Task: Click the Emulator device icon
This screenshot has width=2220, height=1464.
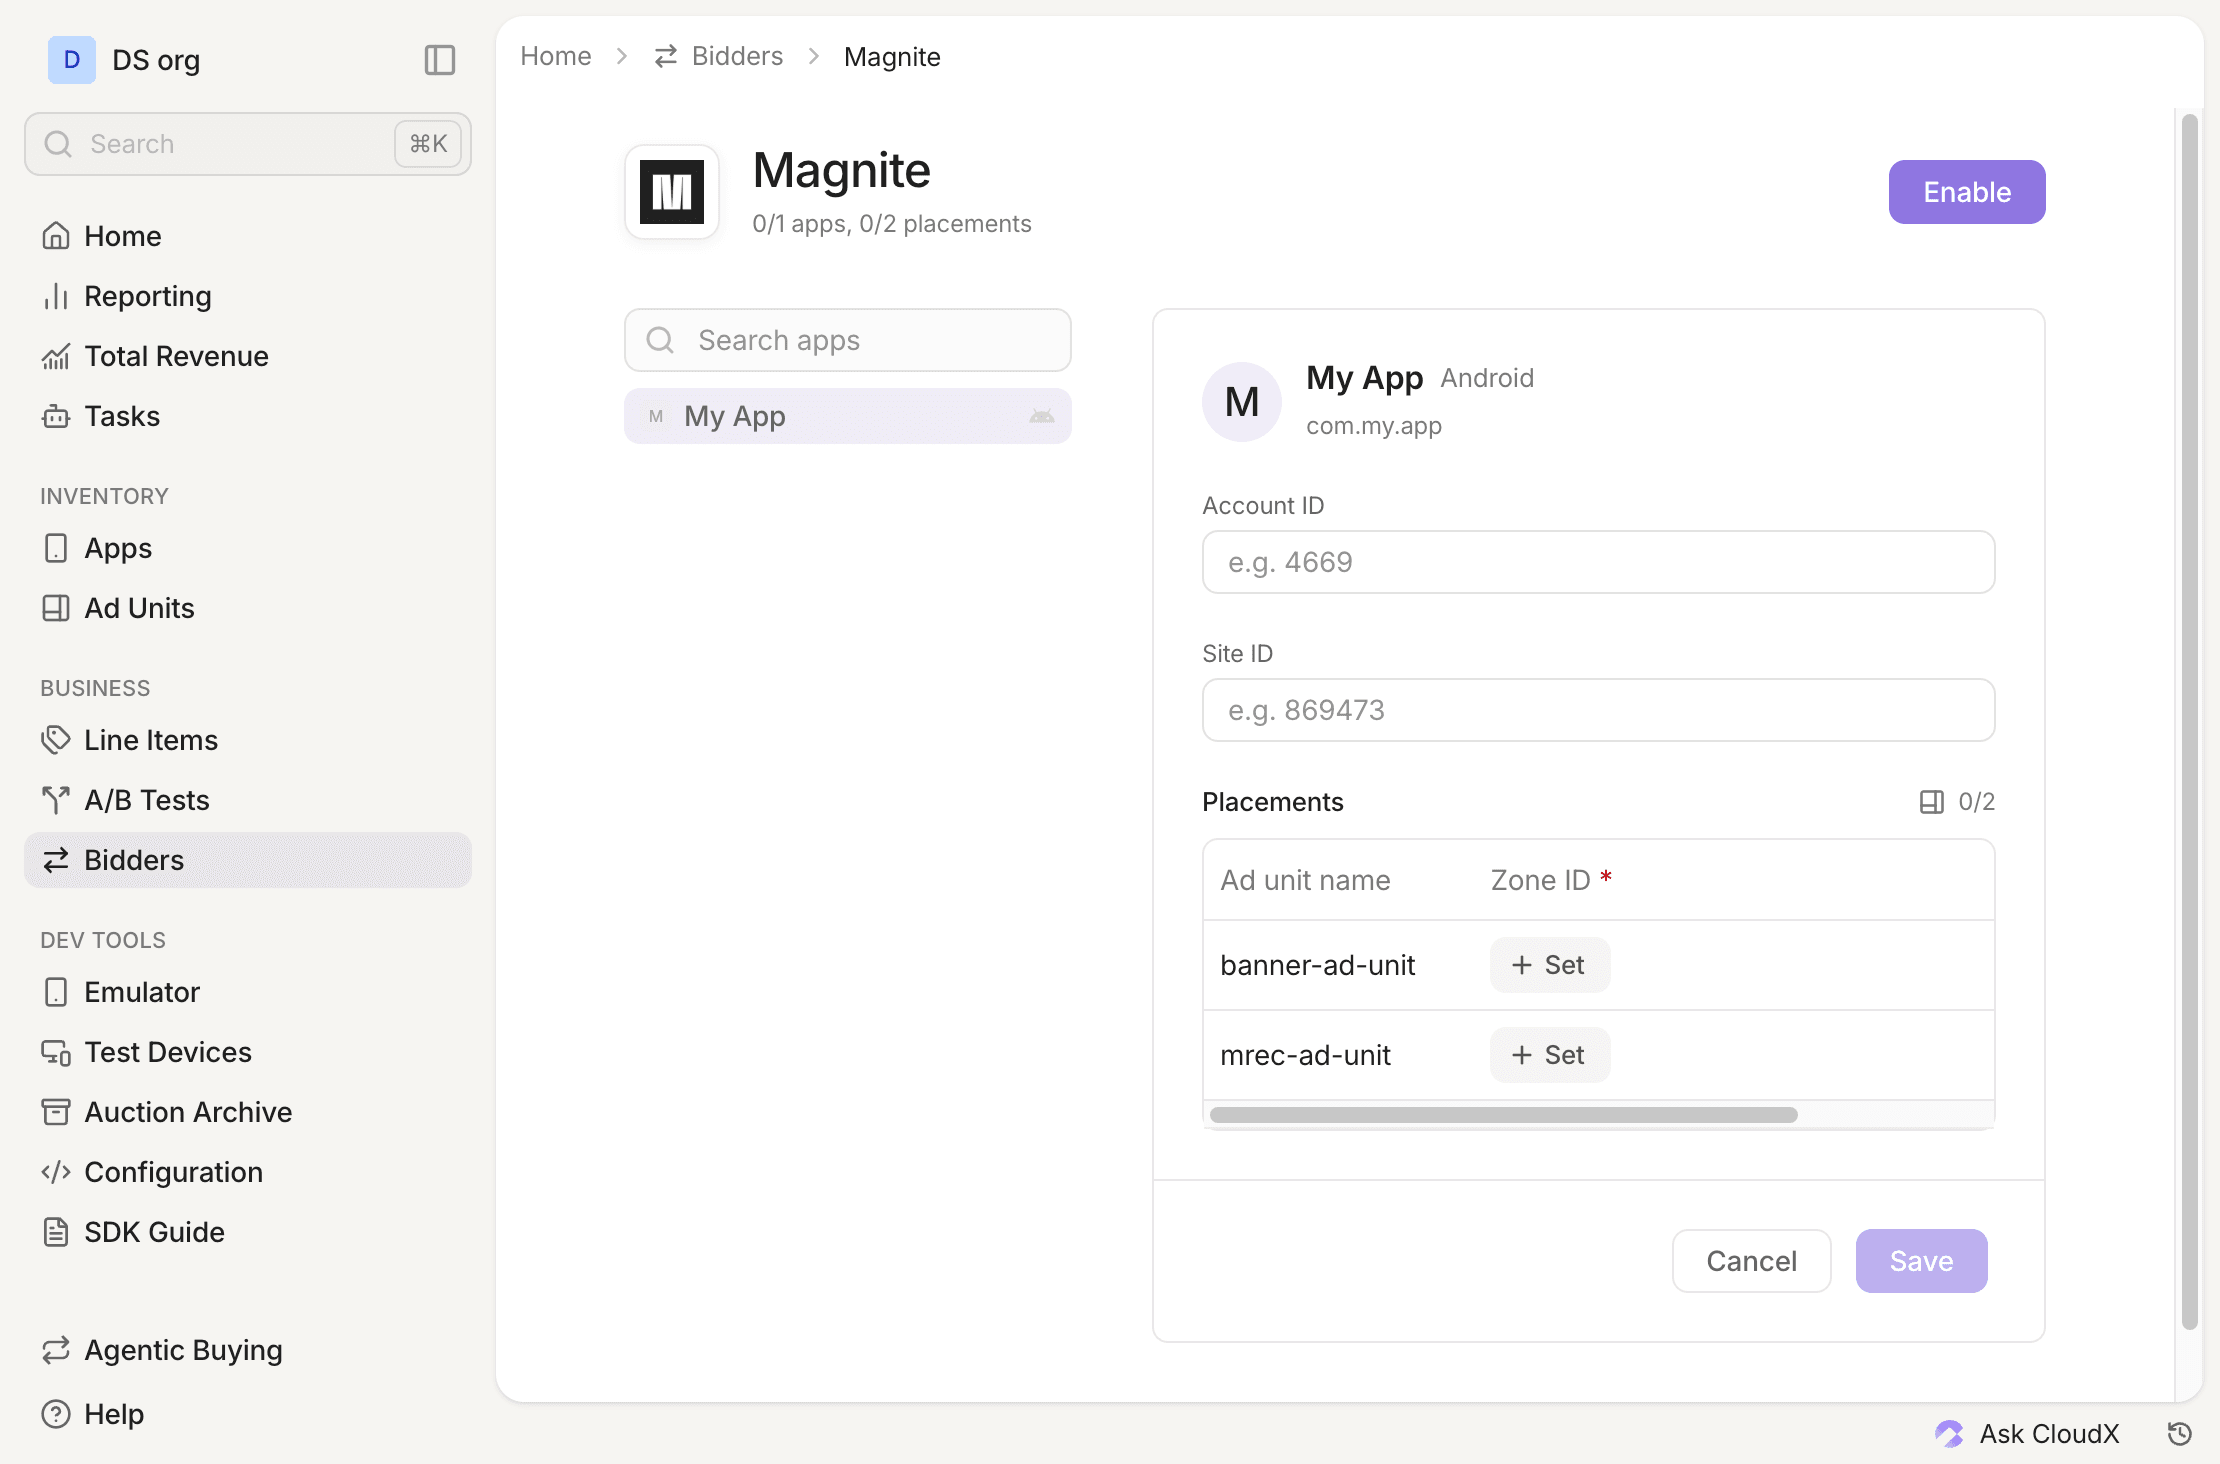Action: 56,992
